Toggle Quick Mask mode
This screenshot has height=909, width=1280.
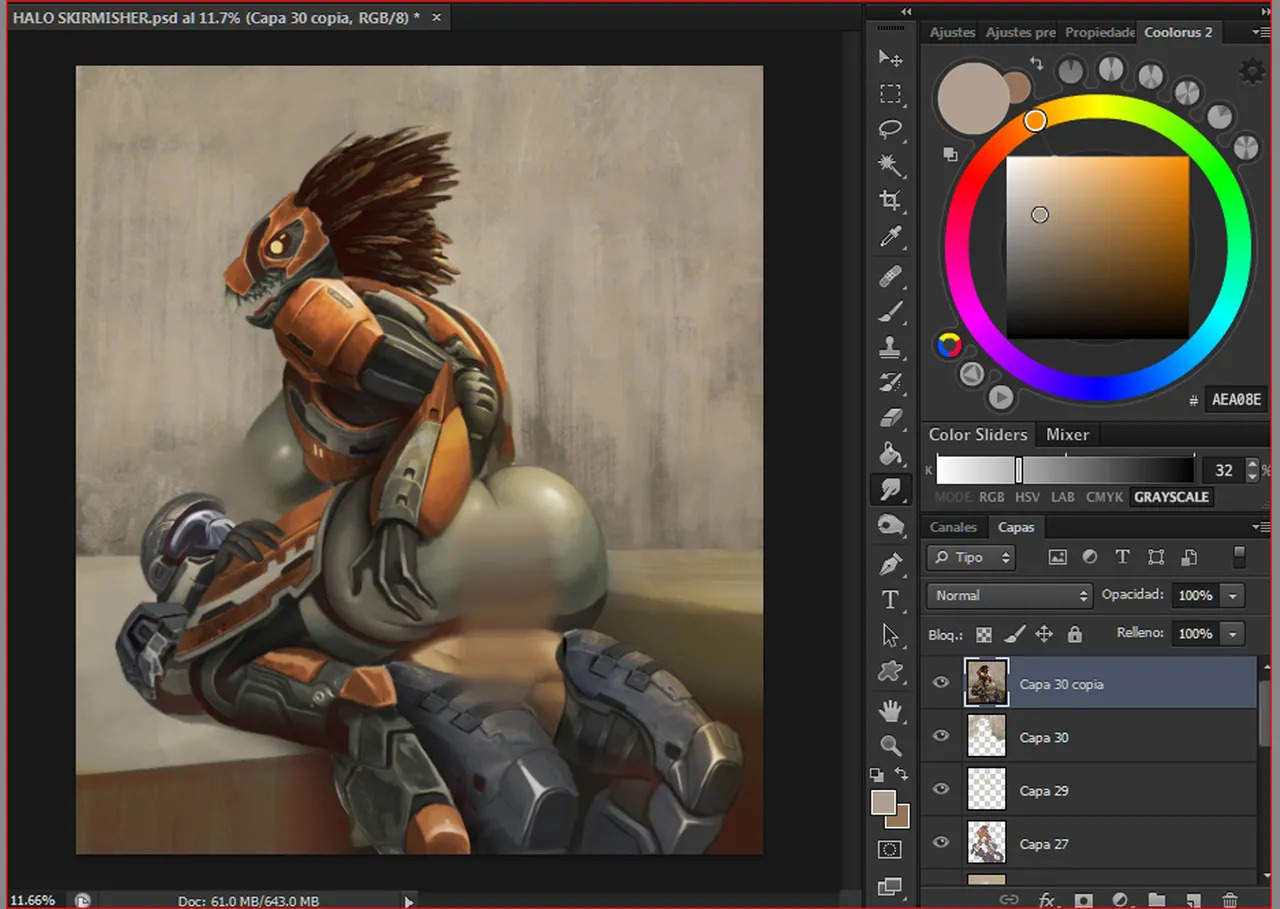(890, 850)
